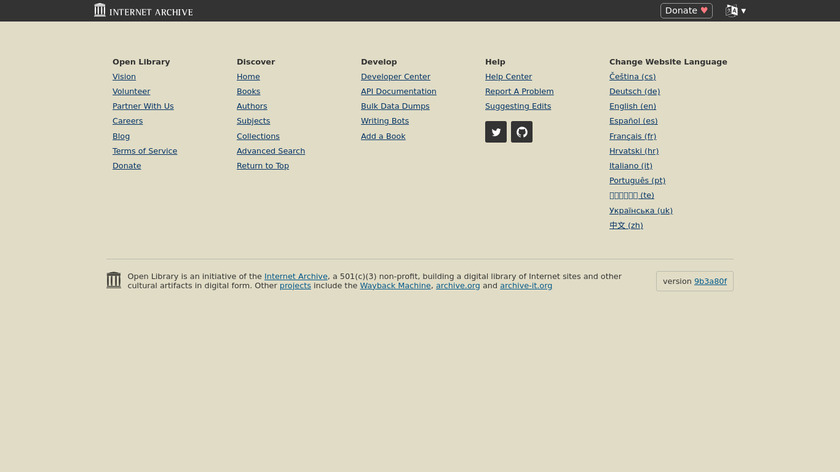Open the Help Center link
Viewport: 840px width, 472px height.
pyautogui.click(x=508, y=77)
